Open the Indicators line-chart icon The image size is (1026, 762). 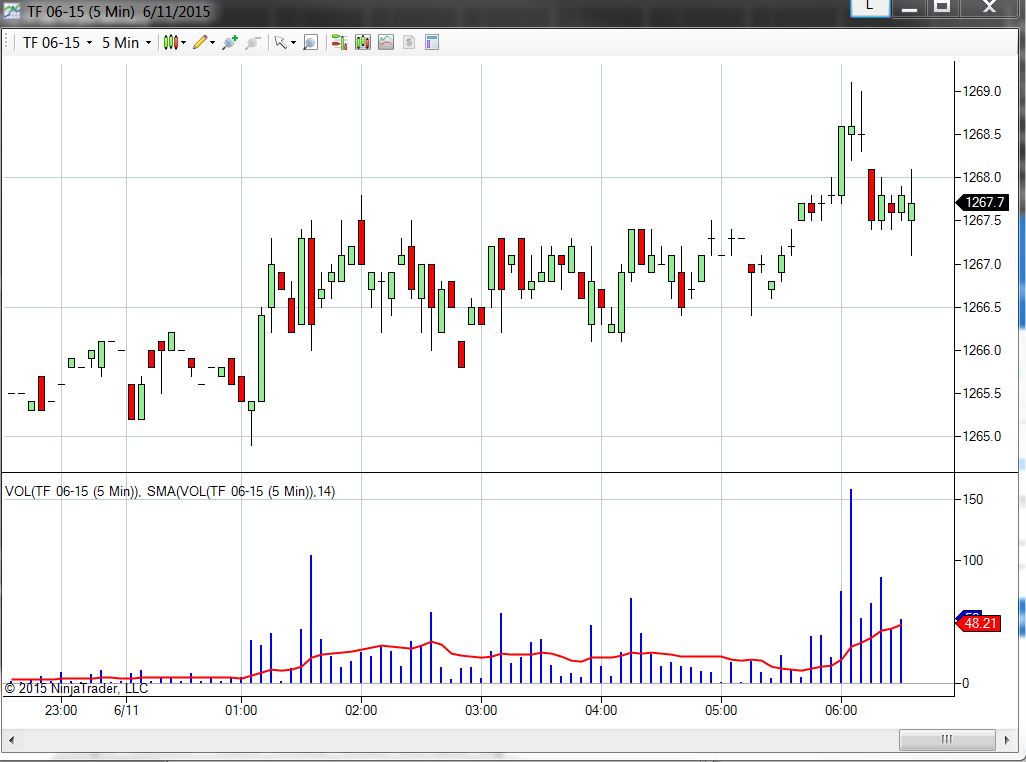coord(386,43)
